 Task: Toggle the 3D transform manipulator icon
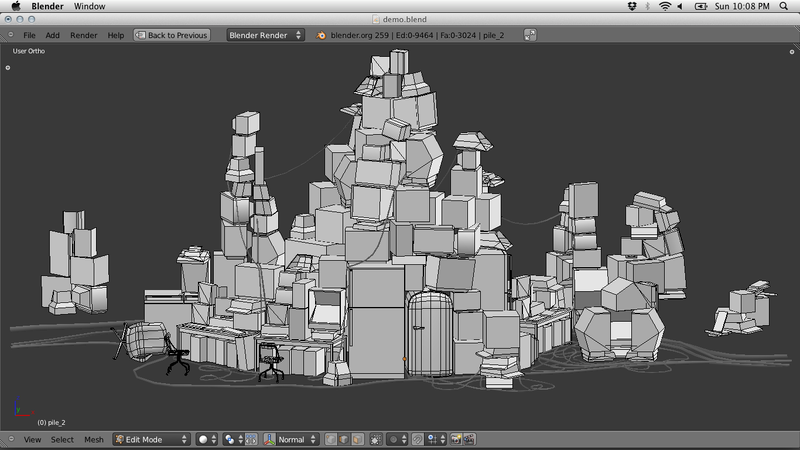point(269,439)
